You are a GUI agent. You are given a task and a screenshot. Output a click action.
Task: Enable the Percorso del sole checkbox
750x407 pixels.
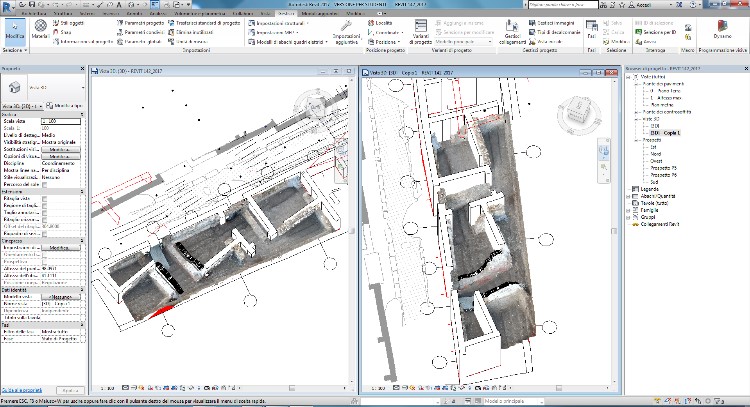[45, 183]
